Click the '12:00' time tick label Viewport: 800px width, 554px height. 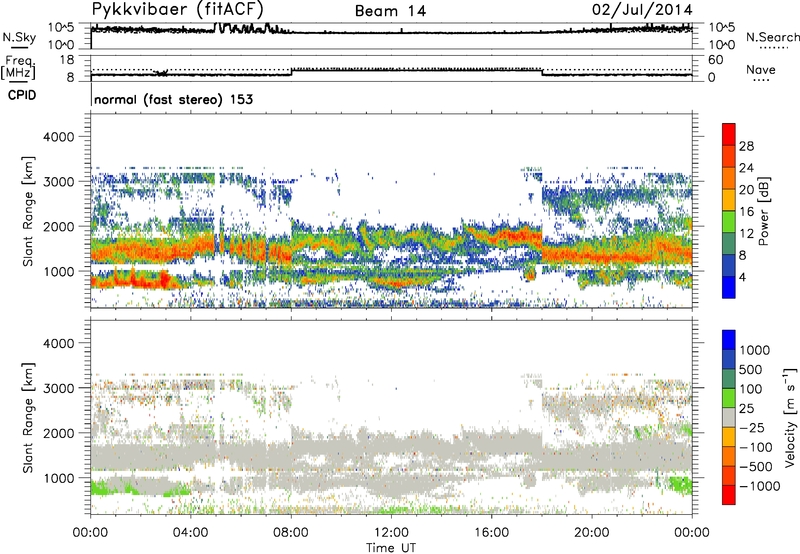[x=391, y=533]
